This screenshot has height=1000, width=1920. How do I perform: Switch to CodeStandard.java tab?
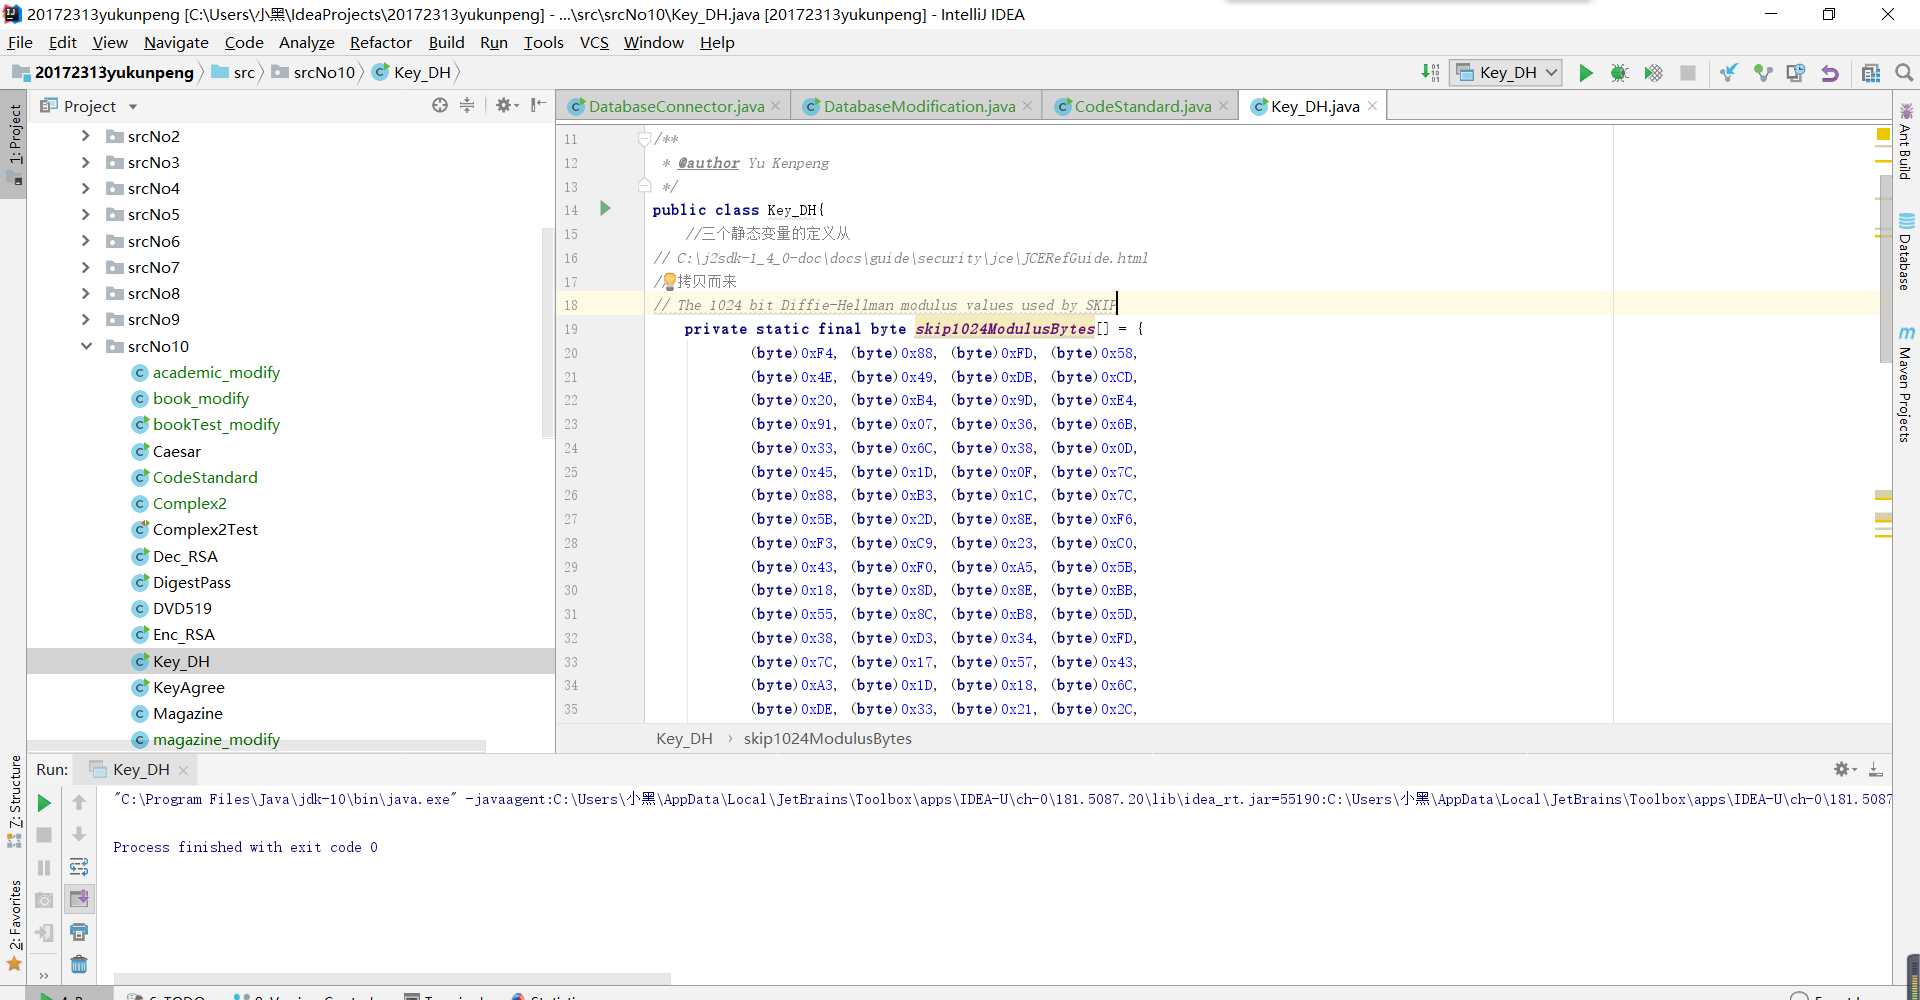pos(1142,106)
